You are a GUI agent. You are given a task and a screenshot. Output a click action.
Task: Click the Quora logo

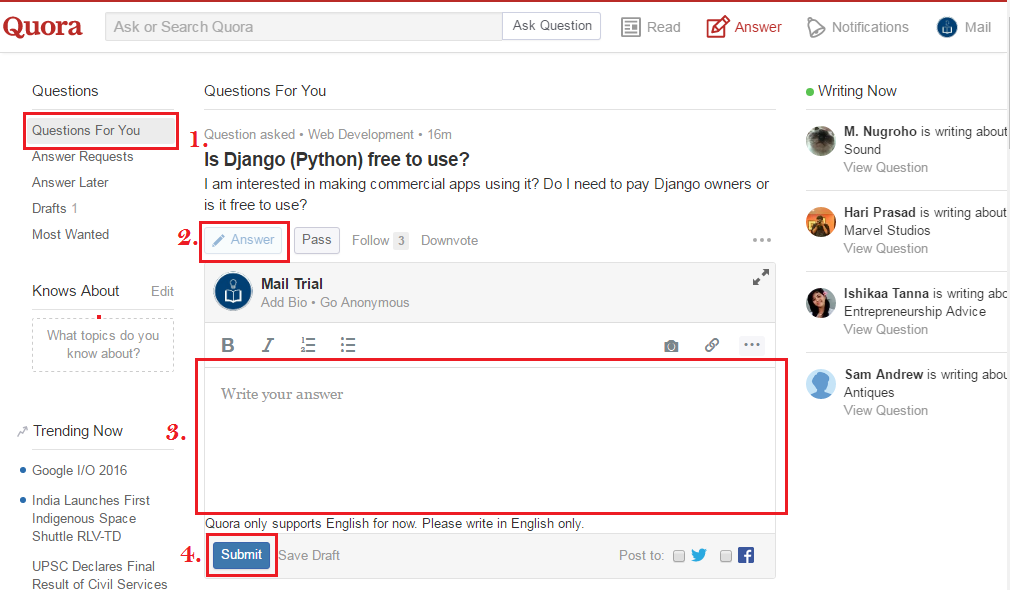coord(43,27)
